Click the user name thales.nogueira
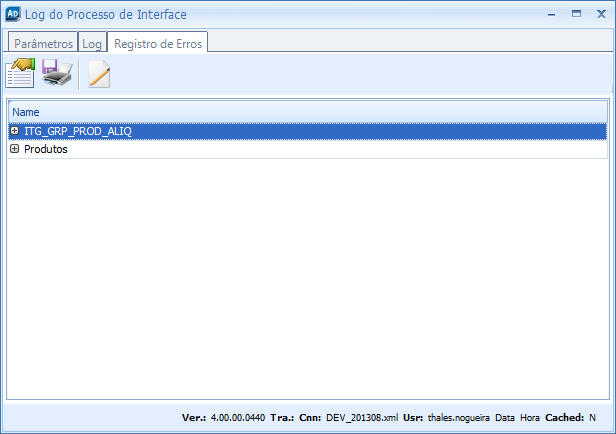 coord(458,418)
